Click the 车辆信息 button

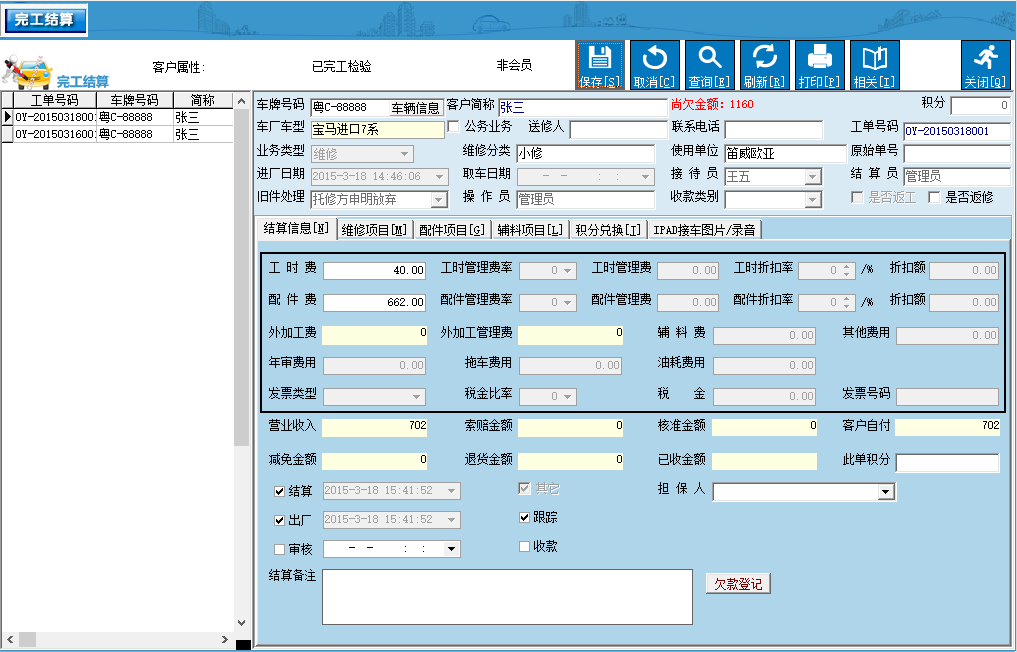[416, 108]
